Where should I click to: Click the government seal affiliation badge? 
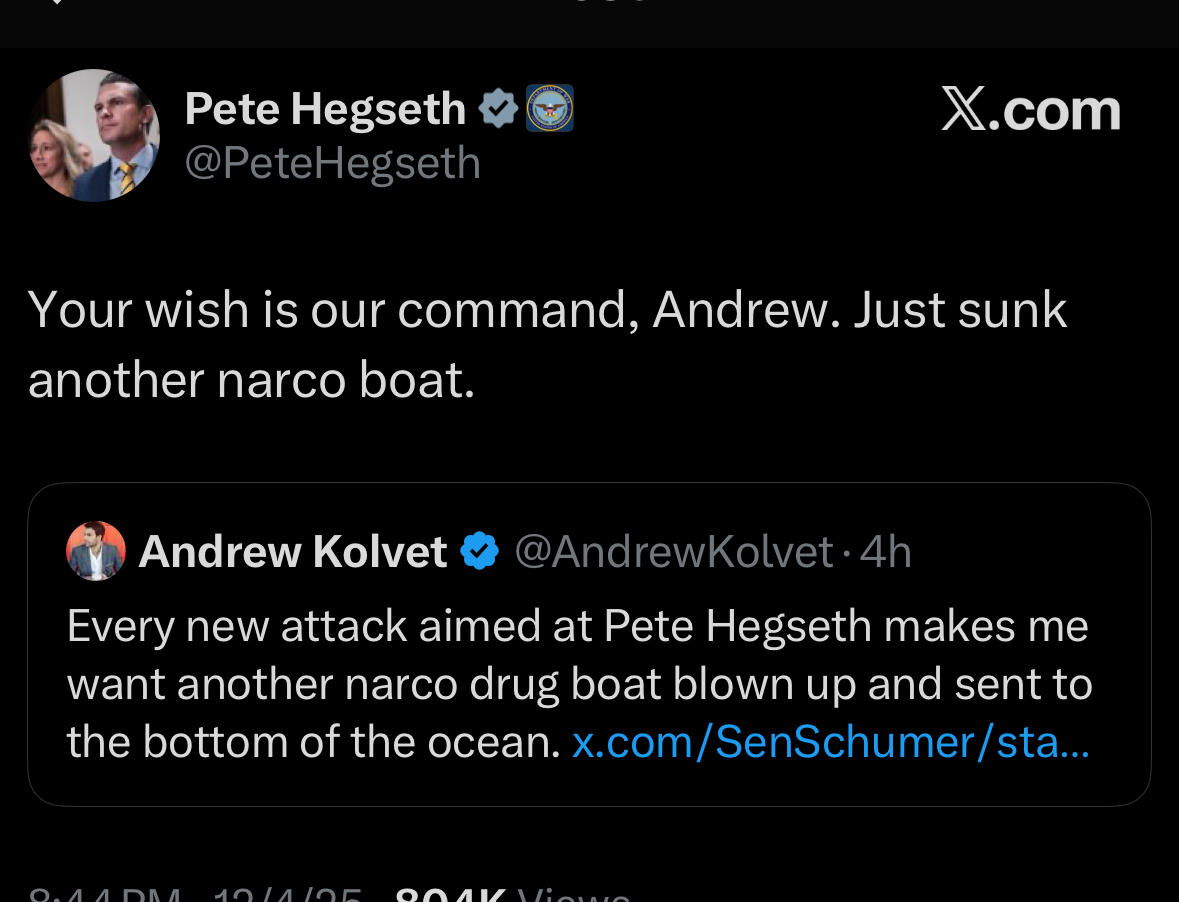(x=550, y=109)
